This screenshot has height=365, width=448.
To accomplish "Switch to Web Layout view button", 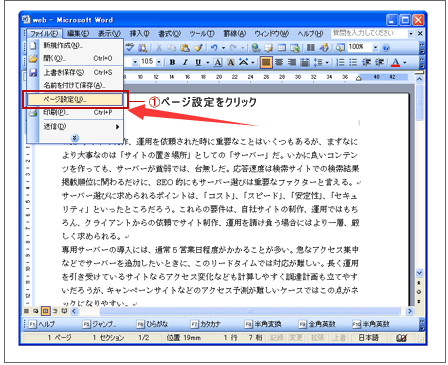I will coord(36,311).
